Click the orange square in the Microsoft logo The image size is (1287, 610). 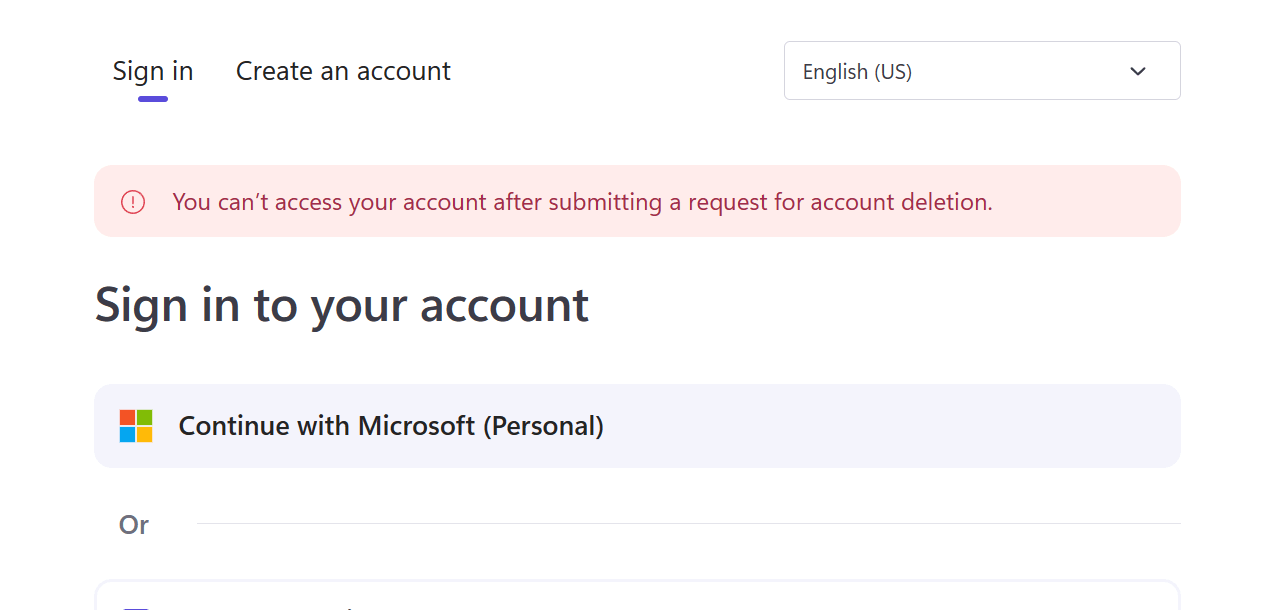127,417
